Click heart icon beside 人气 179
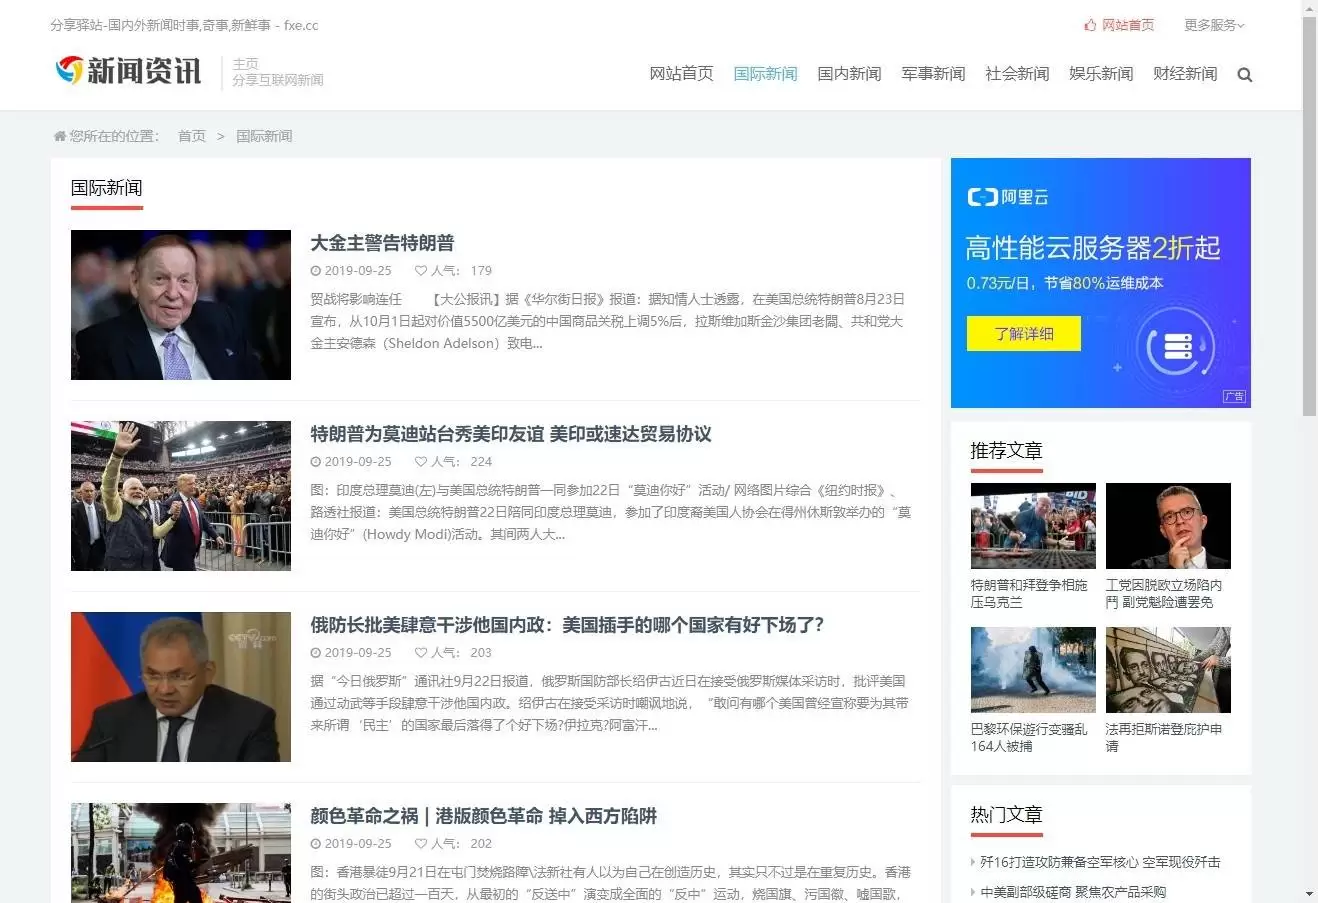The image size is (1318, 903). click(421, 271)
